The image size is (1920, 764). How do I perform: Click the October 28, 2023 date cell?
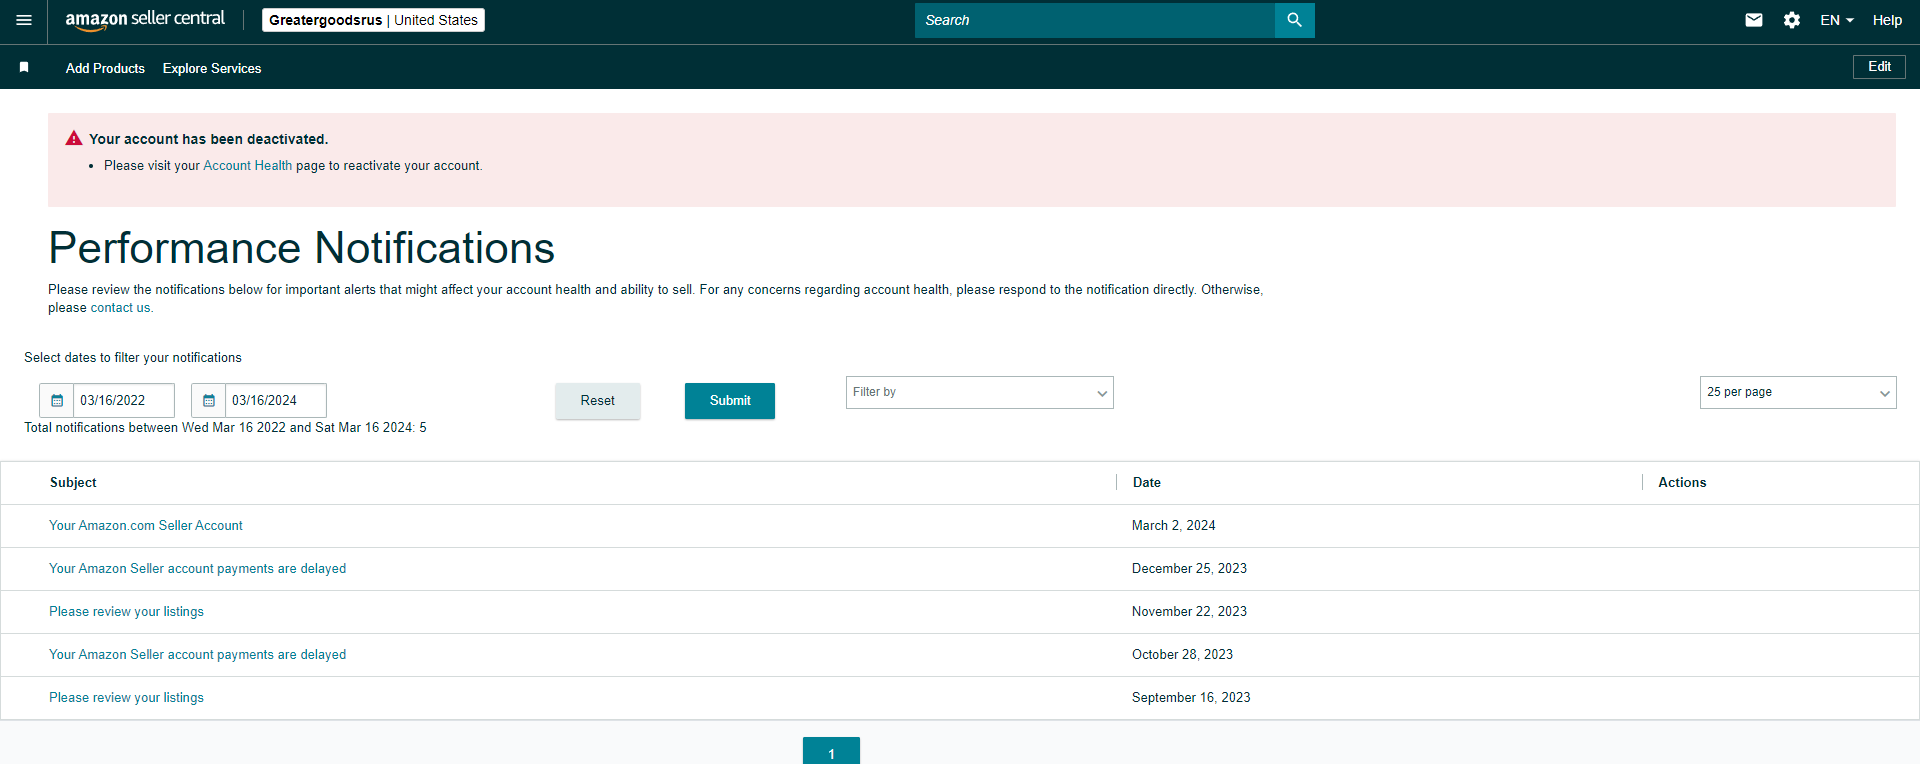point(1182,654)
